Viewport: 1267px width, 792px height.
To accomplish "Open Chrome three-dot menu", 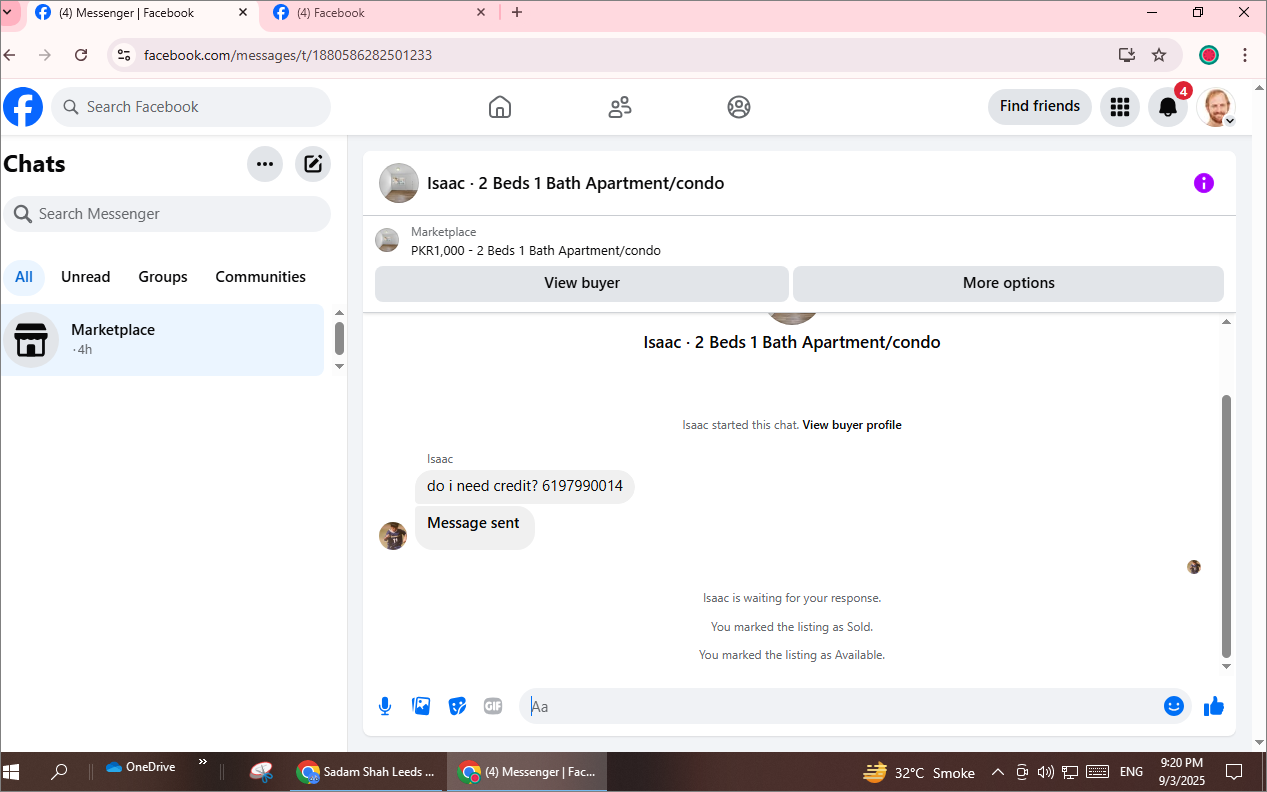I will coord(1245,55).
